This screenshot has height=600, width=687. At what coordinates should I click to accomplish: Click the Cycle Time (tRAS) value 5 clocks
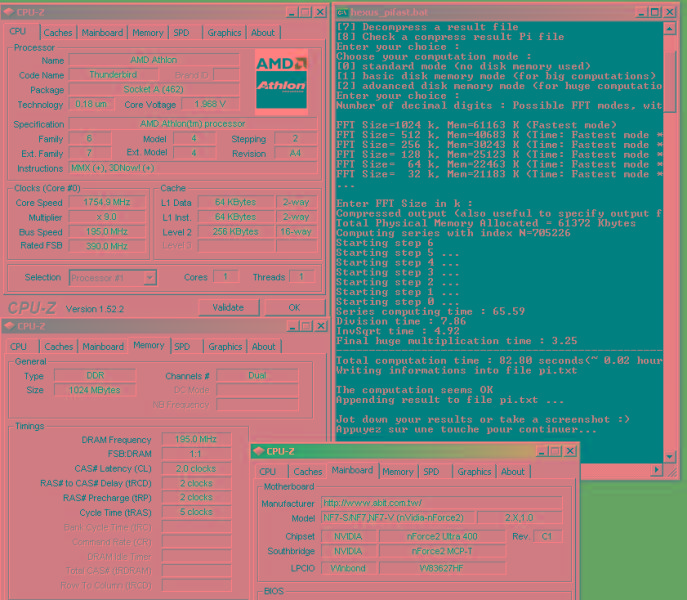(196, 512)
